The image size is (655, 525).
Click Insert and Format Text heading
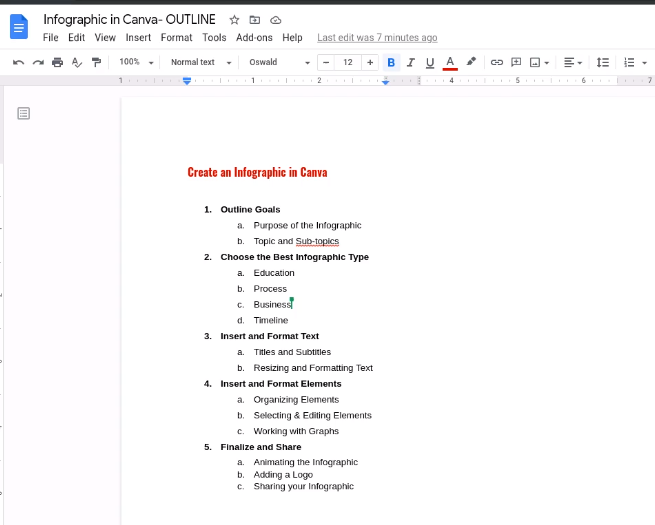point(269,336)
